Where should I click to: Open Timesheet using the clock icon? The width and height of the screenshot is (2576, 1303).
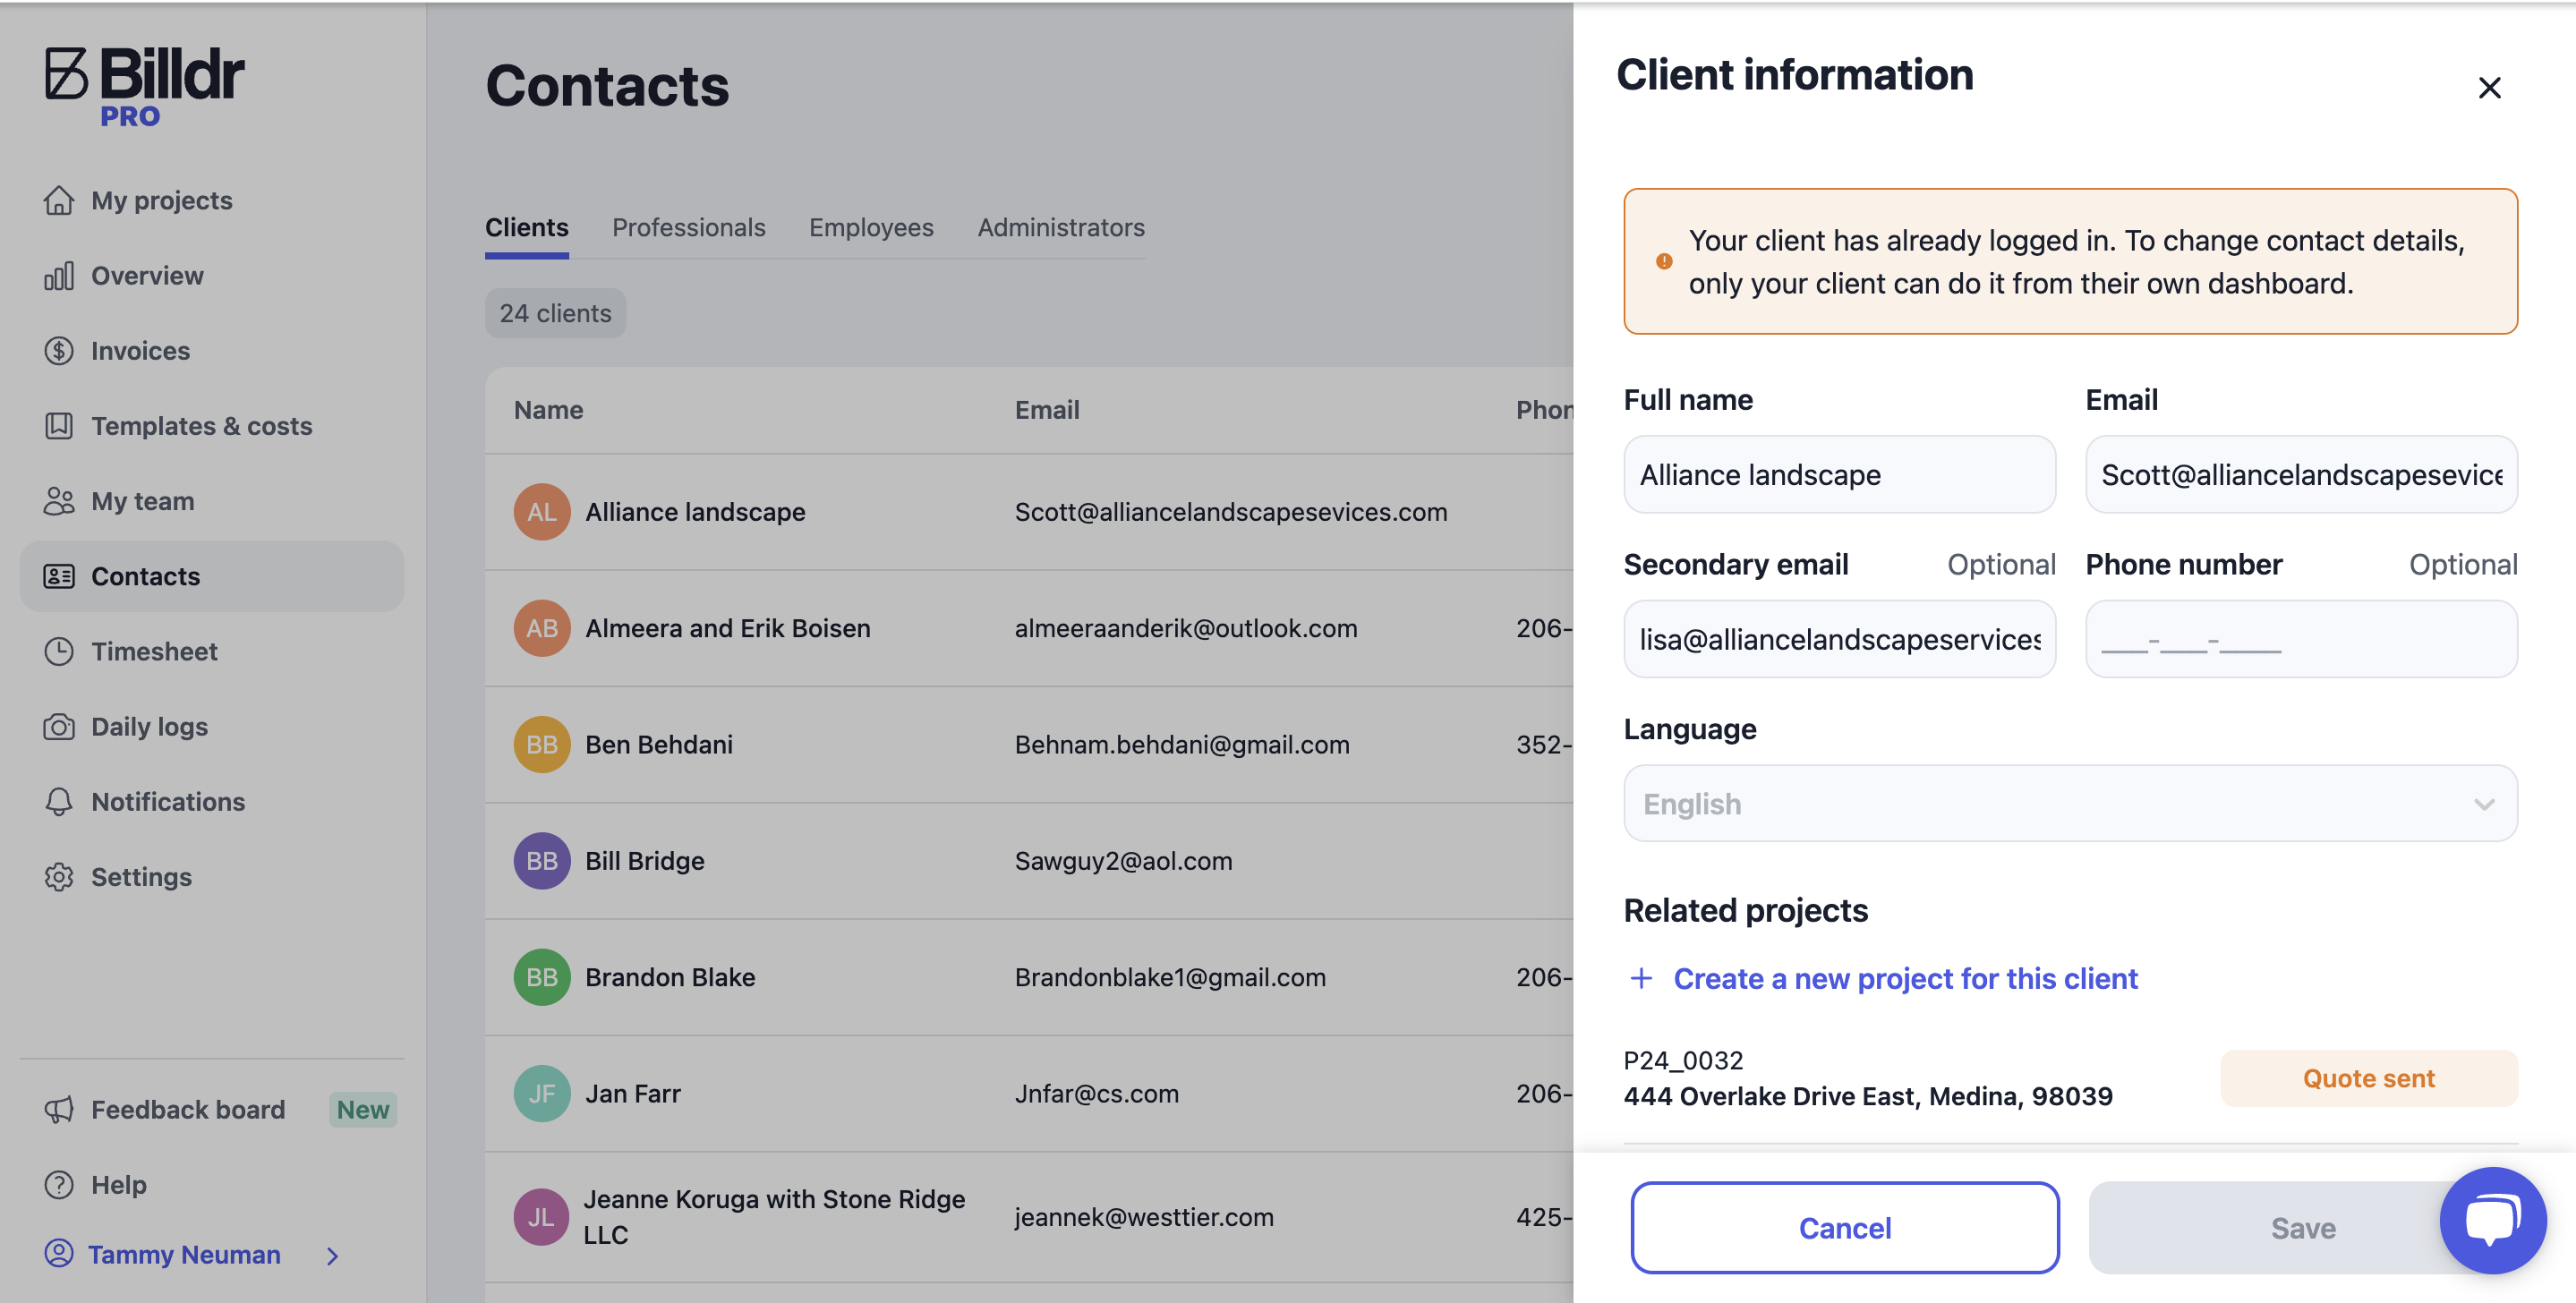click(x=59, y=651)
